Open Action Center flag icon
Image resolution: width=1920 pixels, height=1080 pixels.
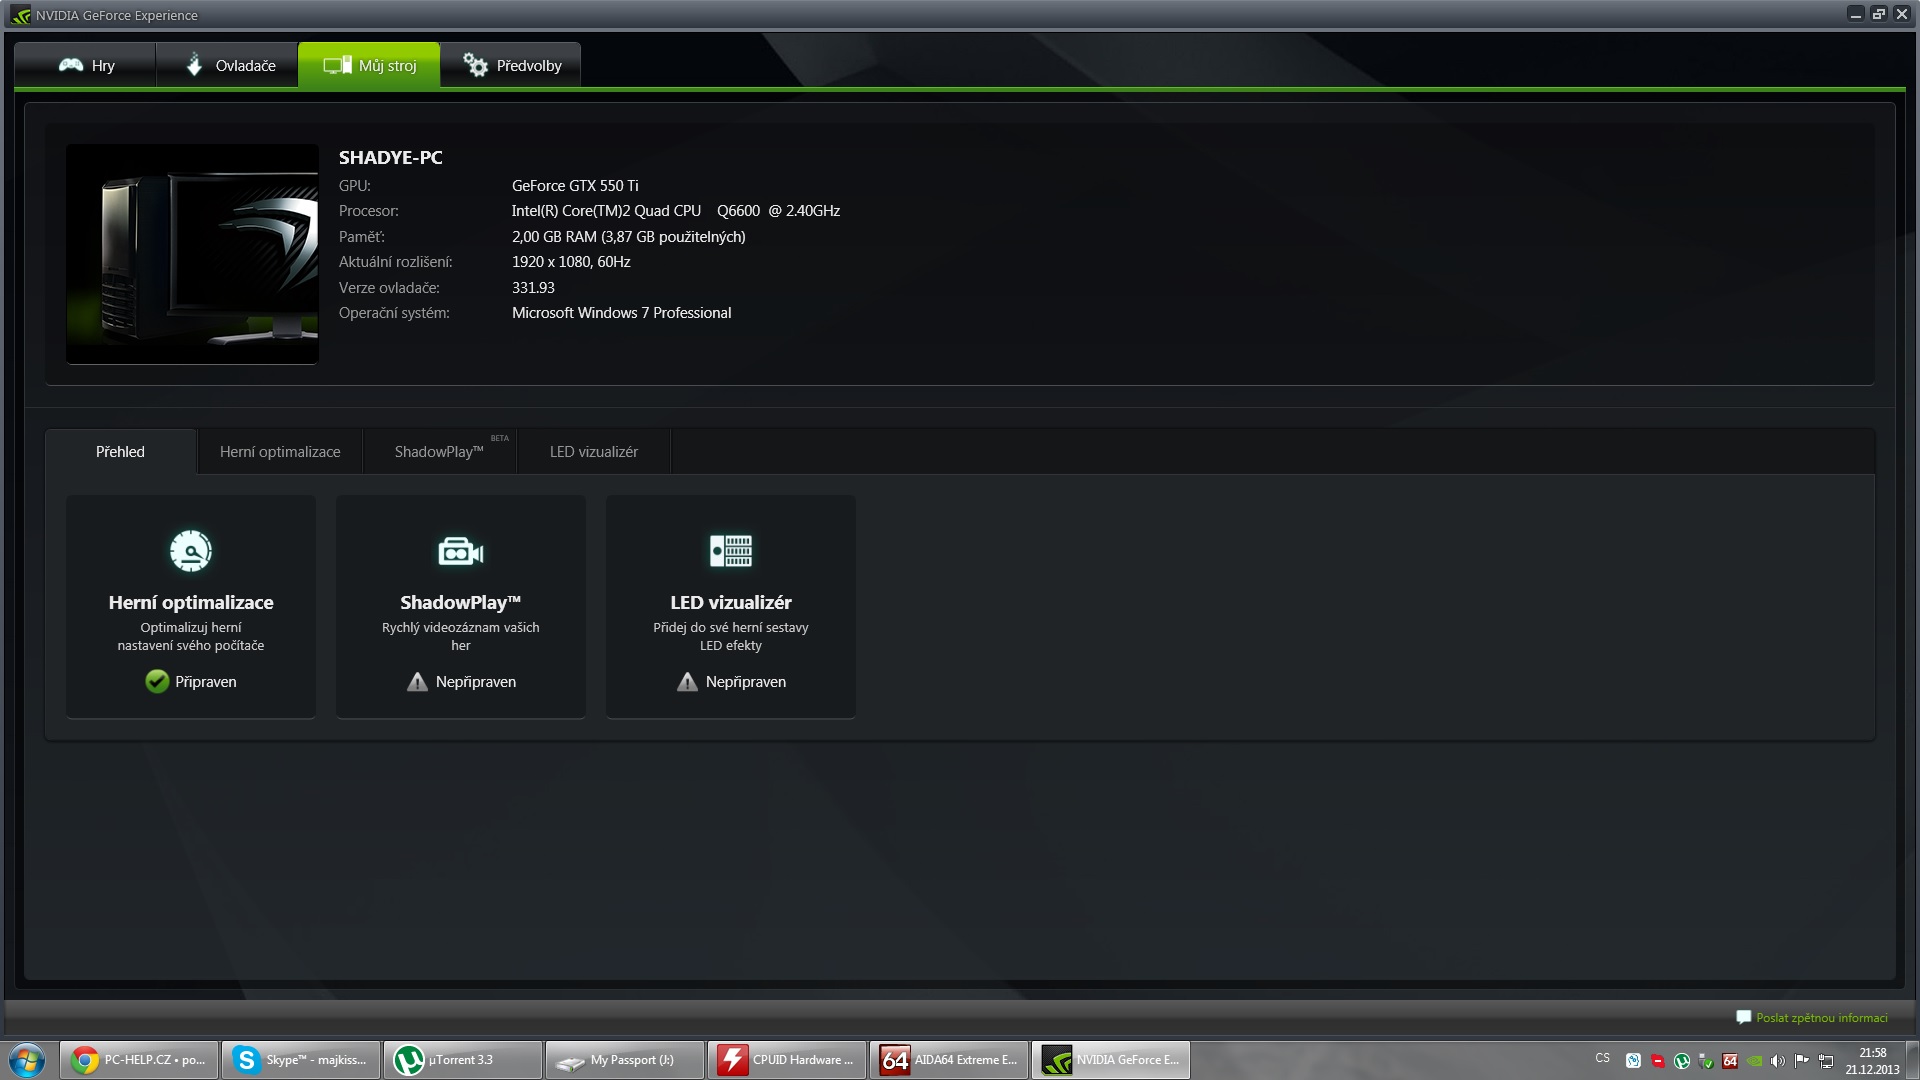click(x=1802, y=1061)
